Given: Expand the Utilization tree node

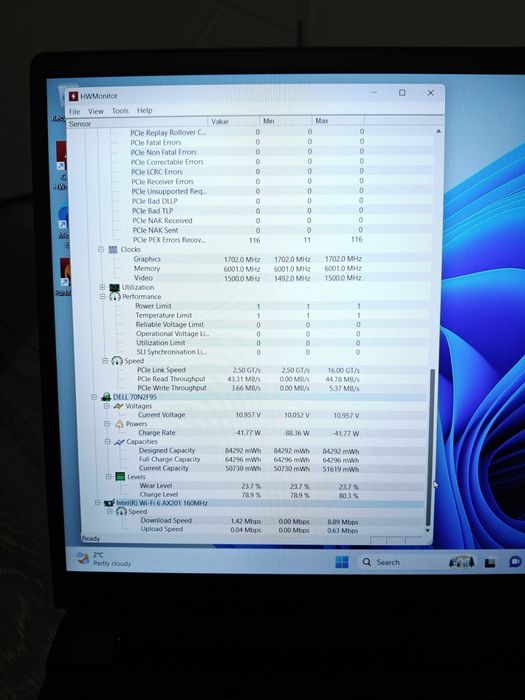Looking at the screenshot, I should [x=102, y=287].
